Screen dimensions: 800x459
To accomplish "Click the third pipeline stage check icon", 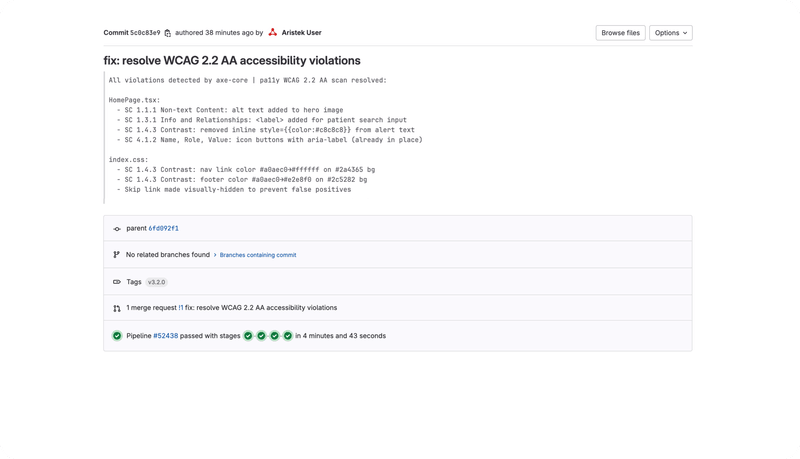I will tap(274, 336).
